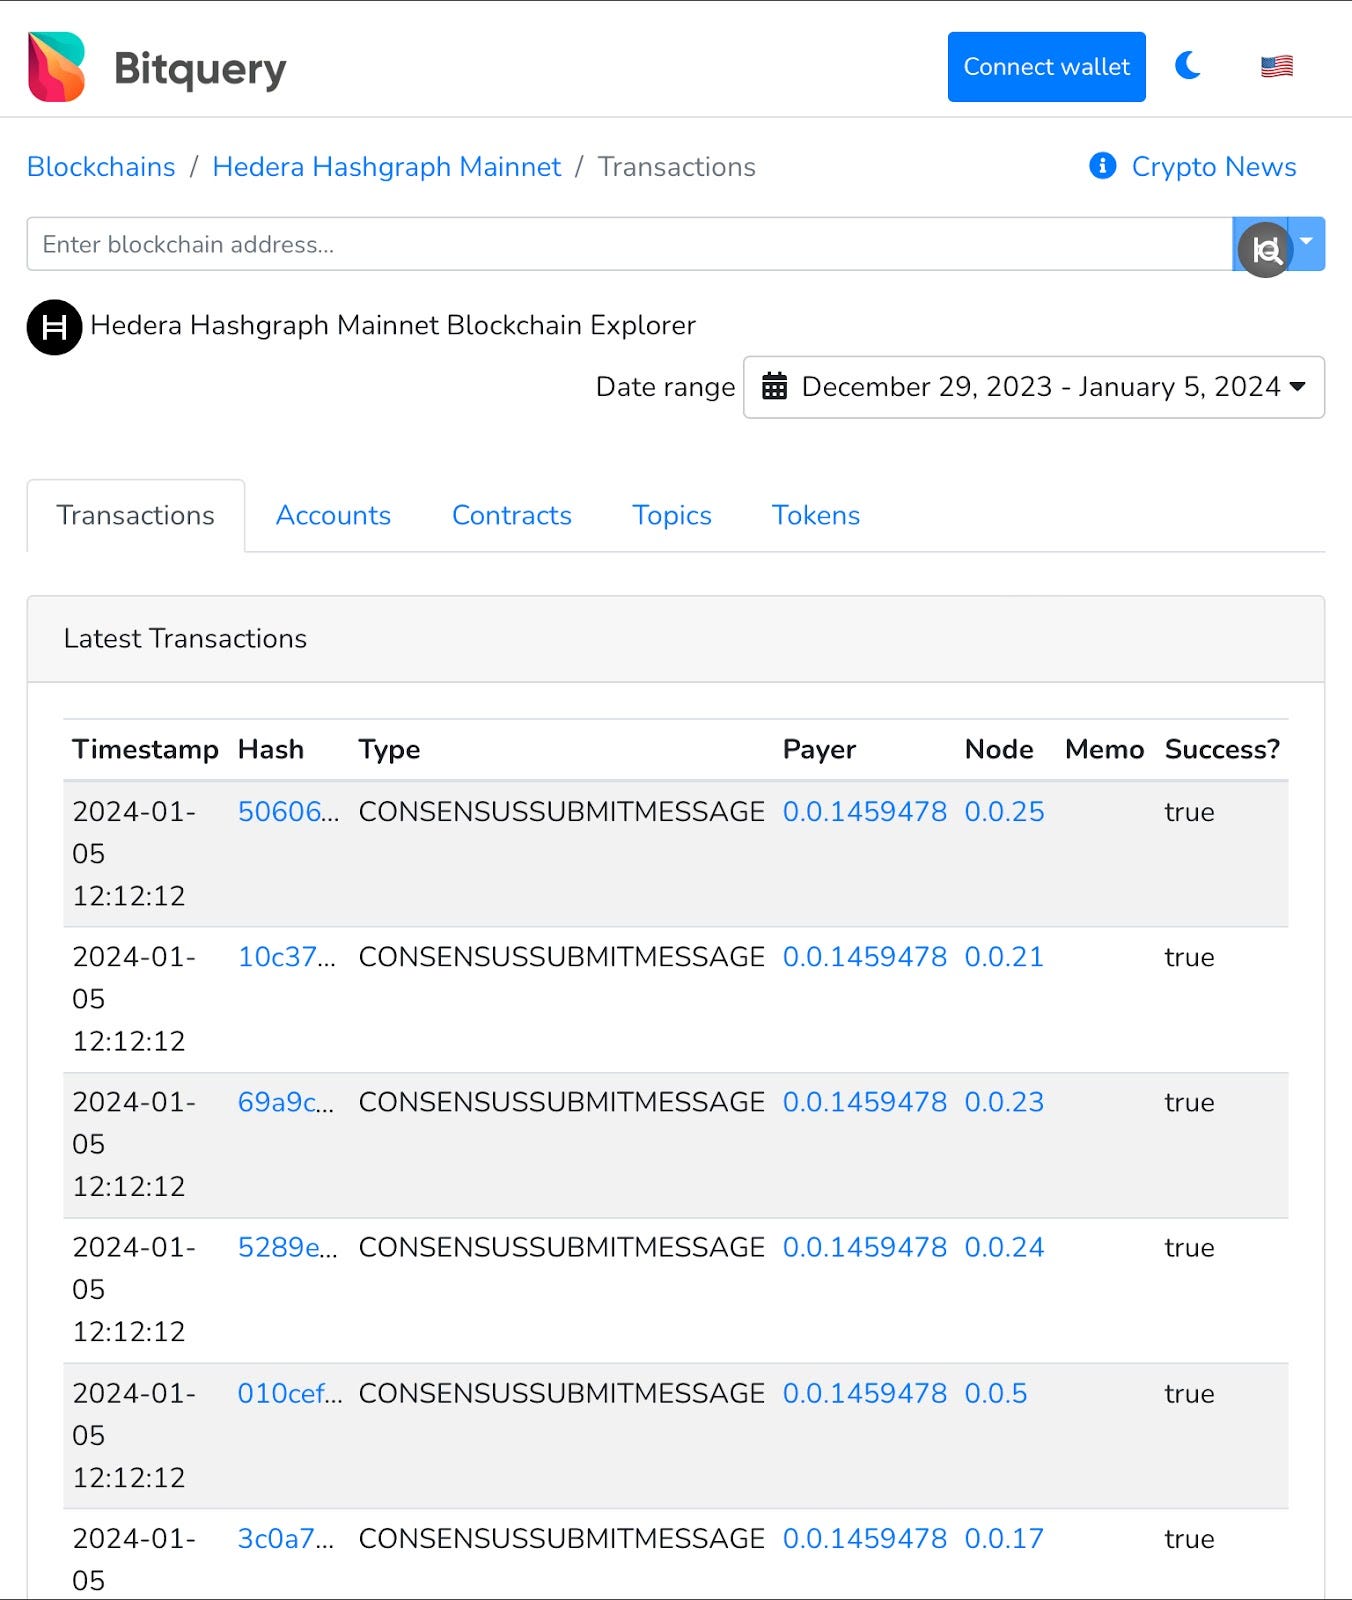Image resolution: width=1352 pixels, height=1600 pixels.
Task: Toggle dark mode moon icon
Action: (1187, 66)
